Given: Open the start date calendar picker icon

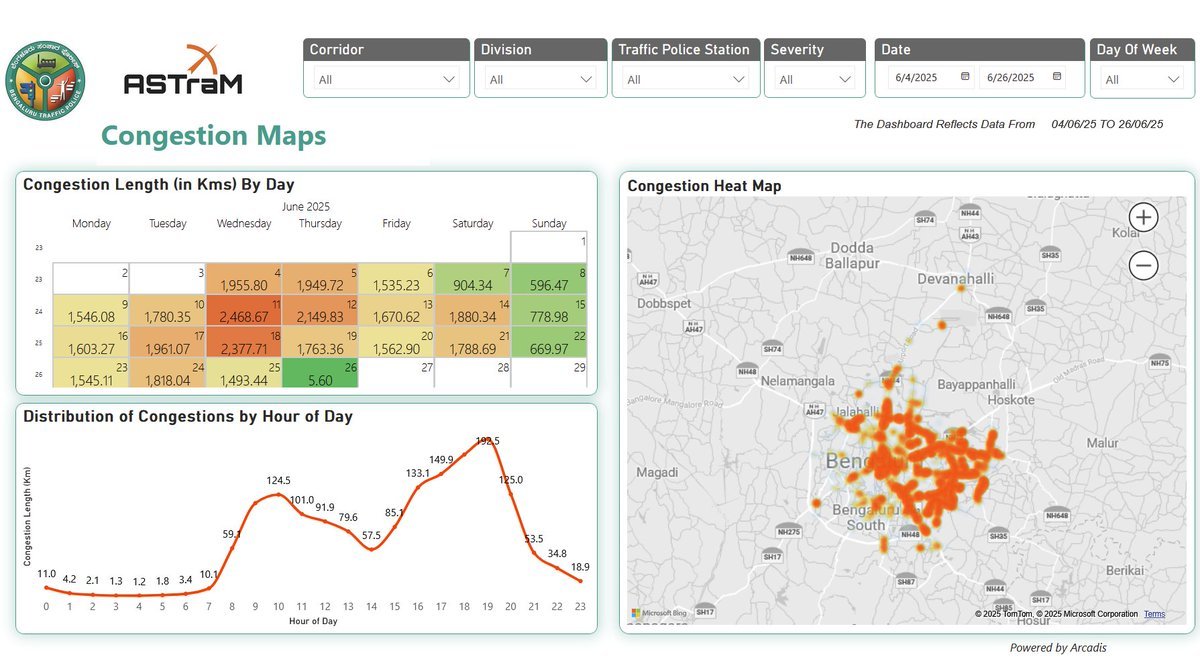Looking at the screenshot, I should 965,77.
